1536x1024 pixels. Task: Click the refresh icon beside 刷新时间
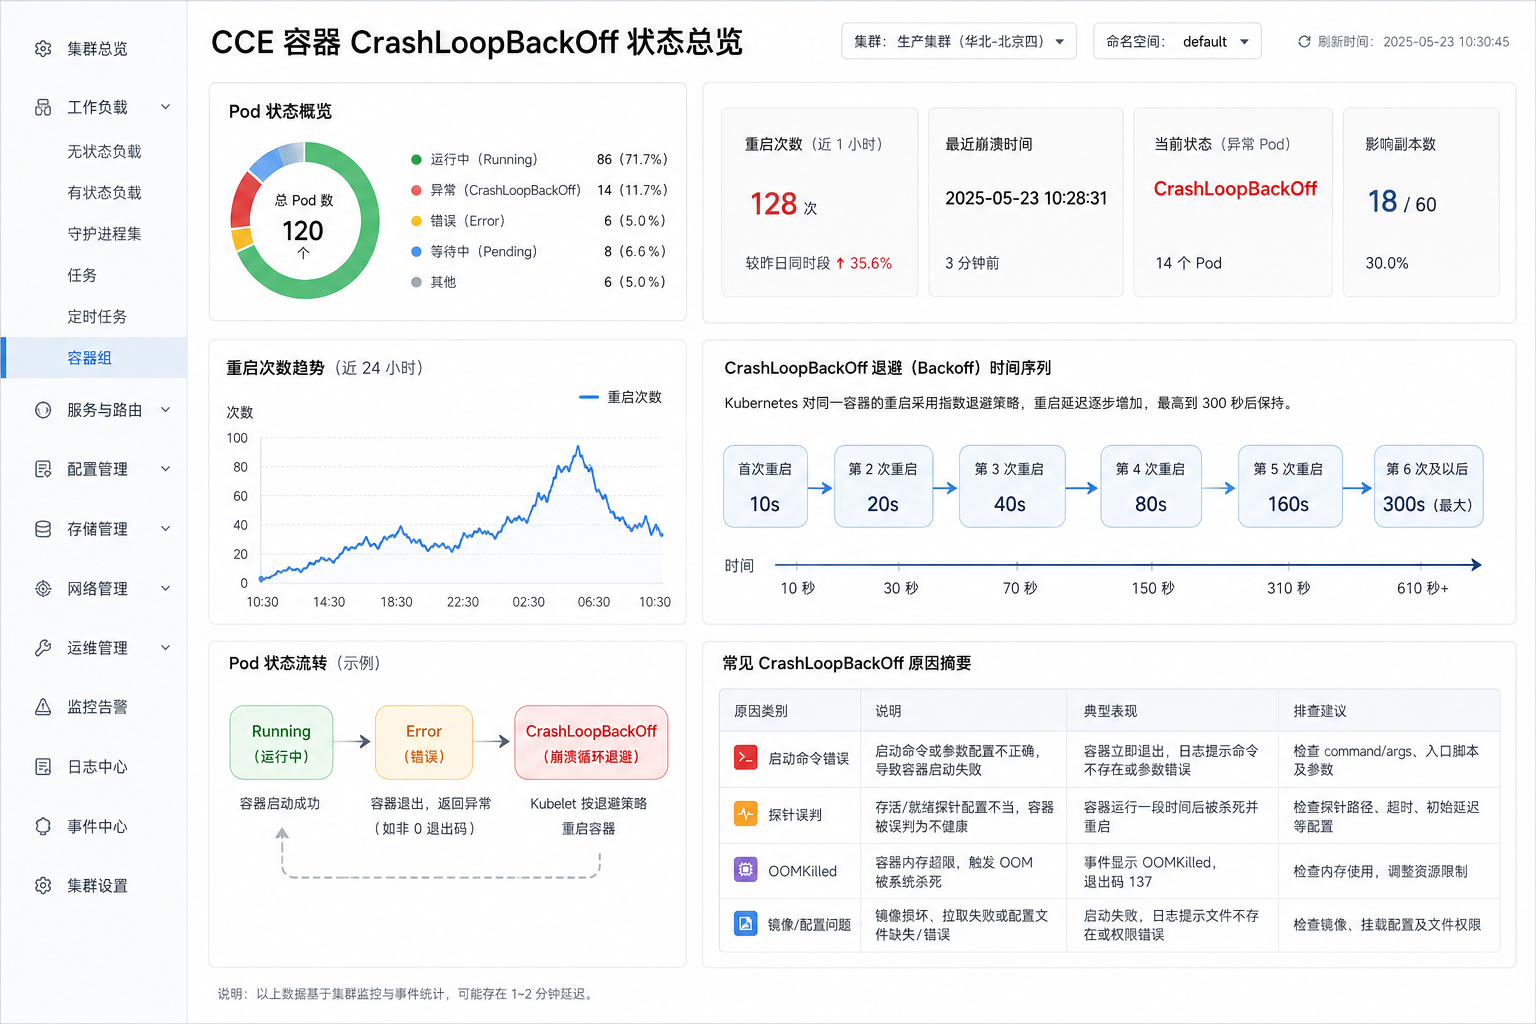(x=1304, y=42)
